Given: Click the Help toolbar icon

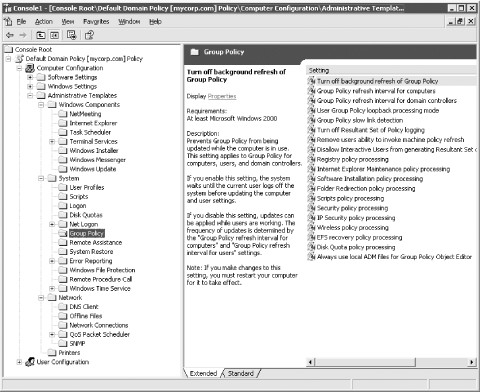Looking at the screenshot, I should 89,35.
